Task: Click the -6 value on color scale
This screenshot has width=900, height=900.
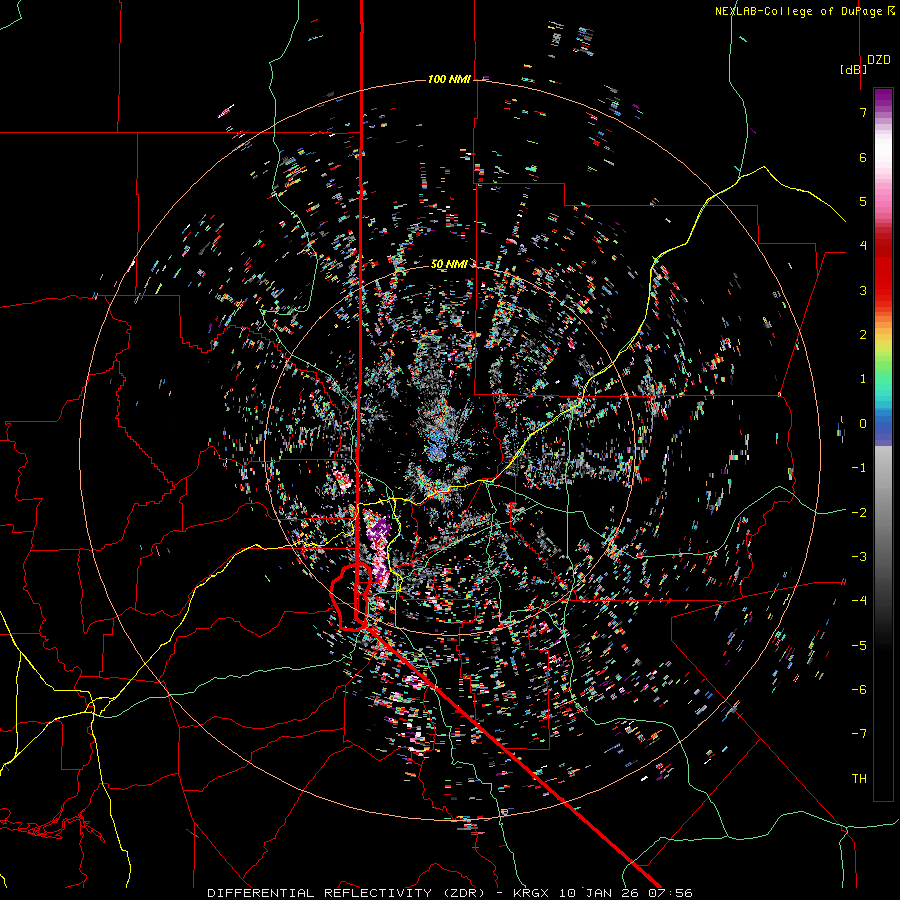Action: click(x=859, y=689)
